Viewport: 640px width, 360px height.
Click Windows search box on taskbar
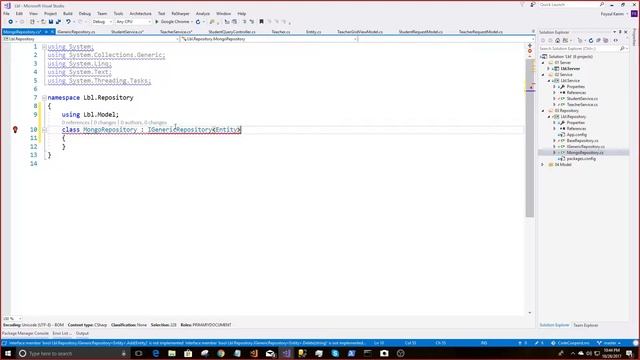pyautogui.click(x=73, y=353)
